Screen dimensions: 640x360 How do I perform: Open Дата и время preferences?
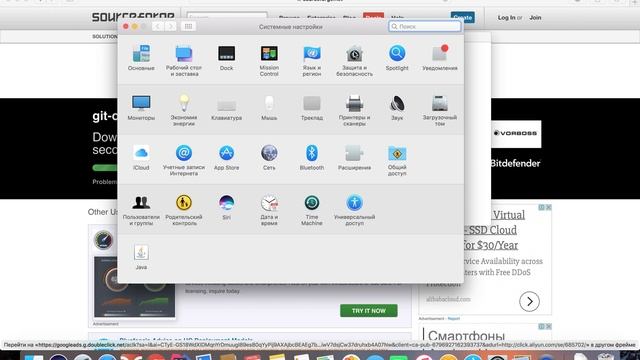pos(269,210)
